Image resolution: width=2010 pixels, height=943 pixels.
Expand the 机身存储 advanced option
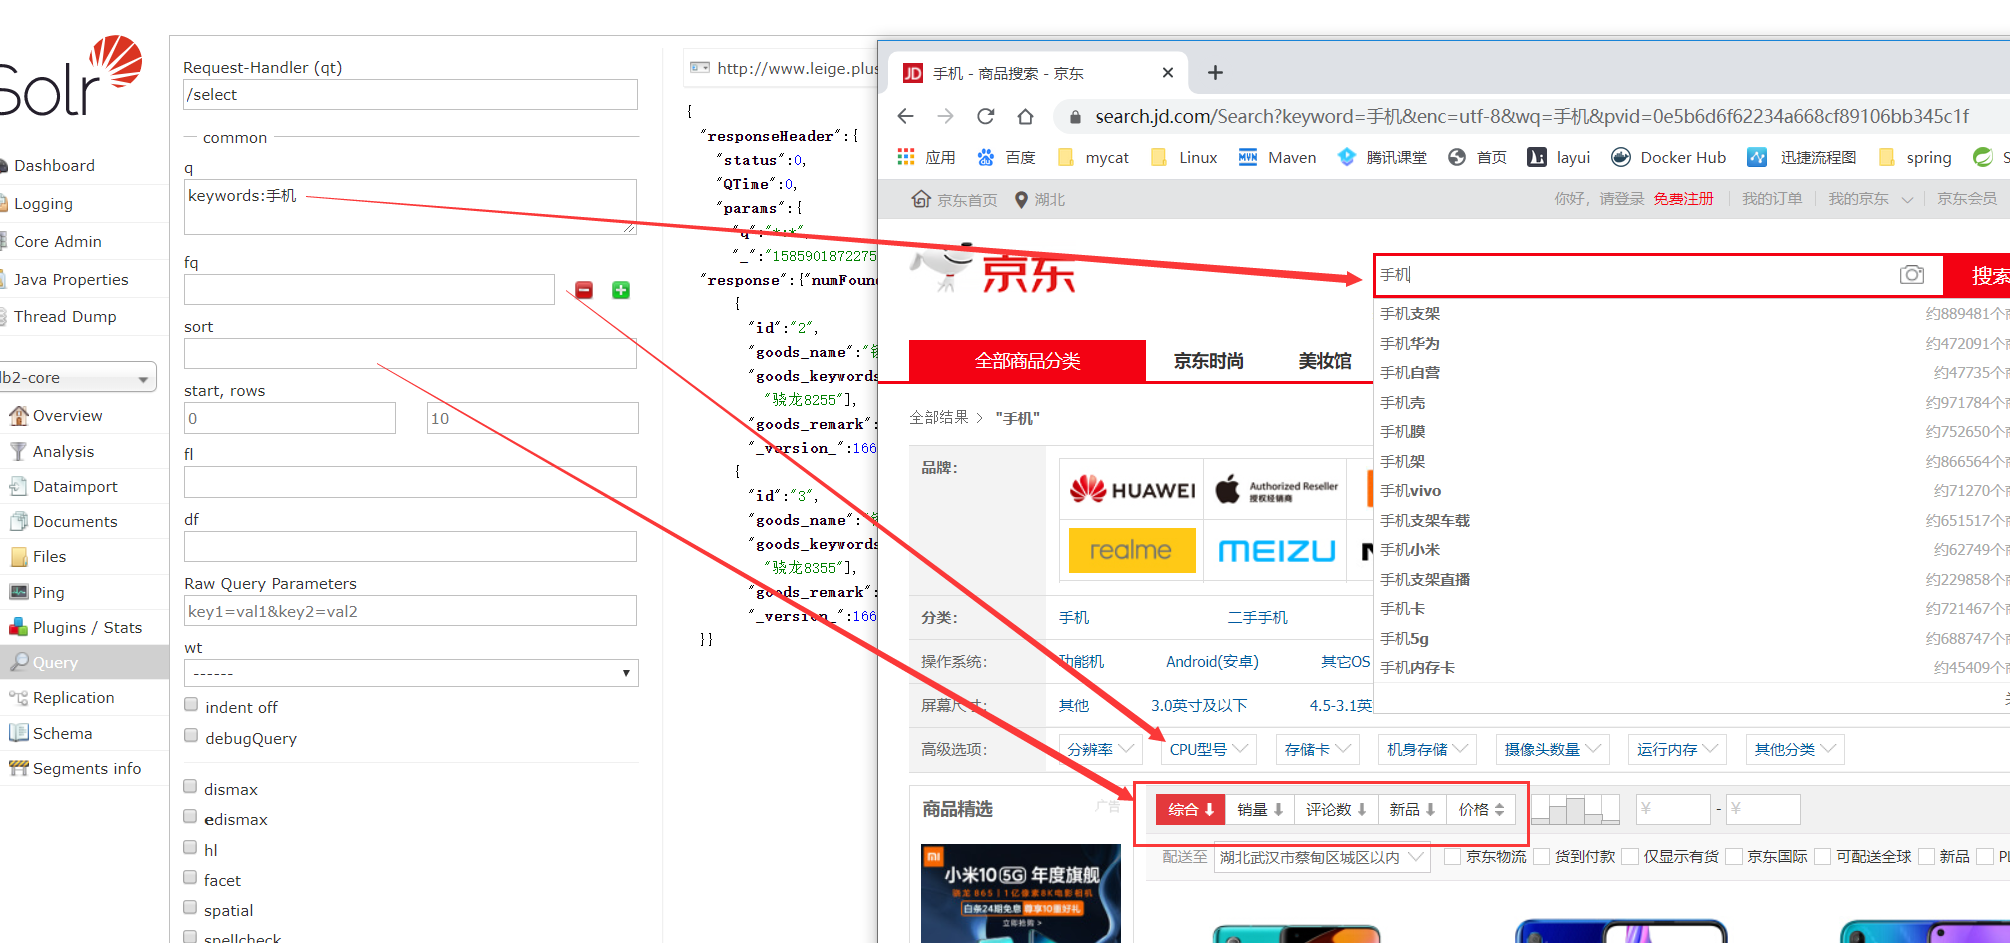click(x=1427, y=749)
